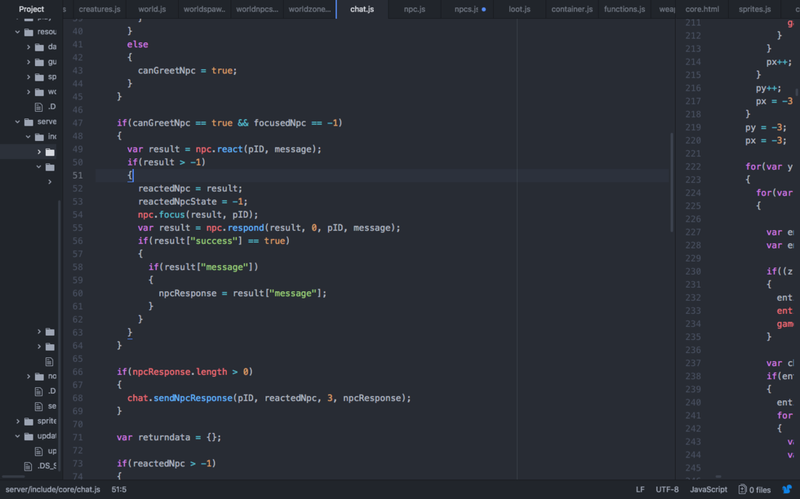
Task: Click the project tree horizontal scrollbar
Action: (13, 477)
